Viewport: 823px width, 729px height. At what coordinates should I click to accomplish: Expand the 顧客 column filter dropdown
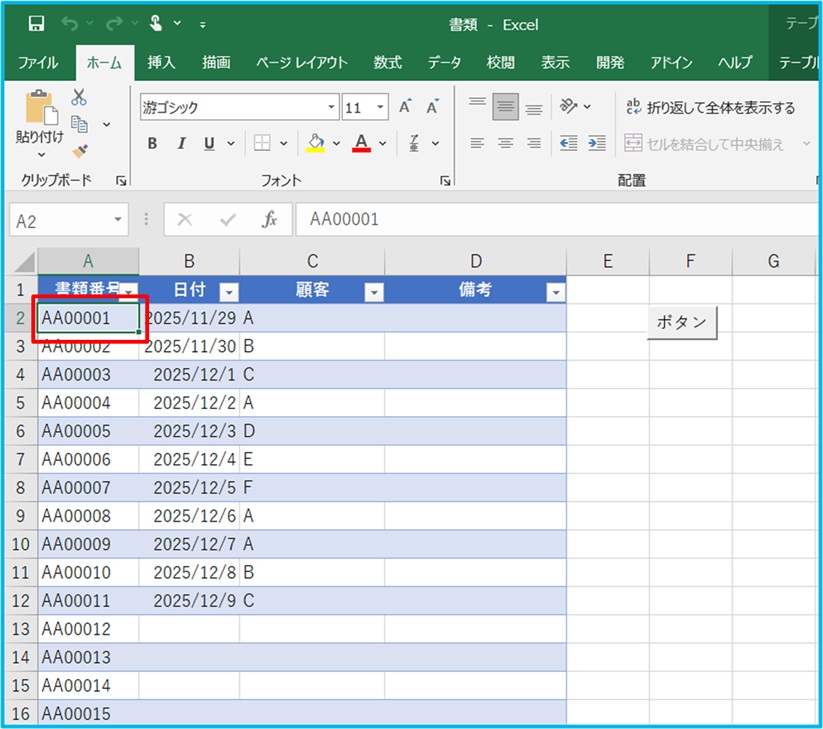[374, 292]
